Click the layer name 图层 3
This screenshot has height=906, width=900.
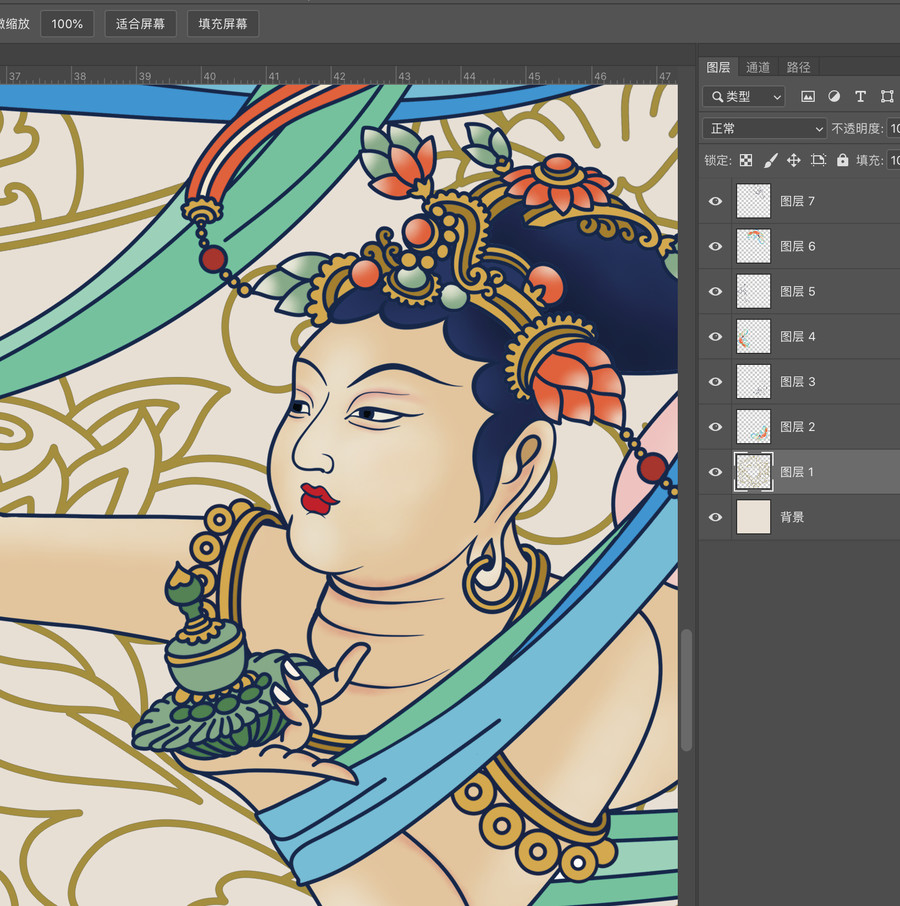797,381
